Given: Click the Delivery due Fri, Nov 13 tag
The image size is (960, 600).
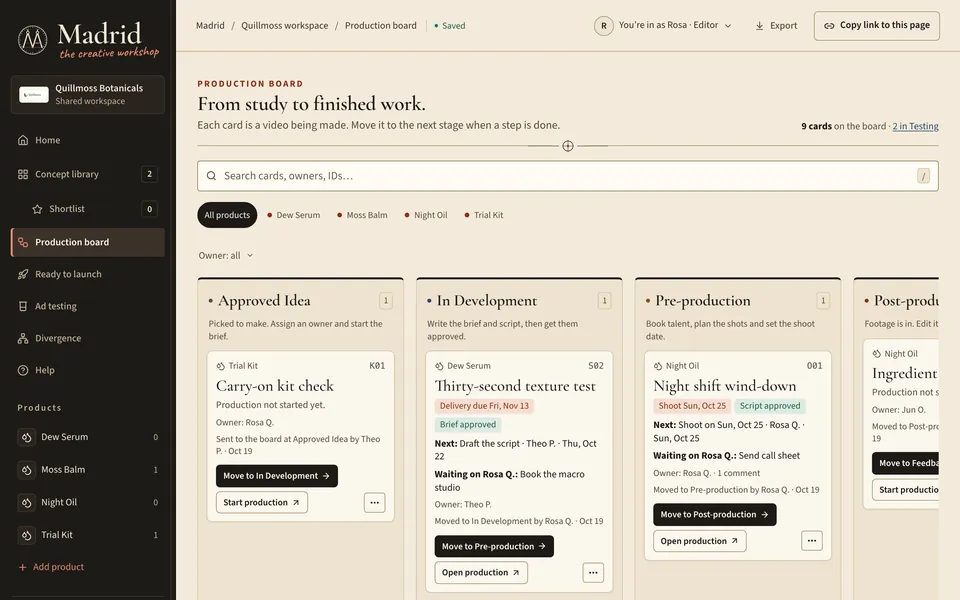Looking at the screenshot, I should pyautogui.click(x=484, y=406).
